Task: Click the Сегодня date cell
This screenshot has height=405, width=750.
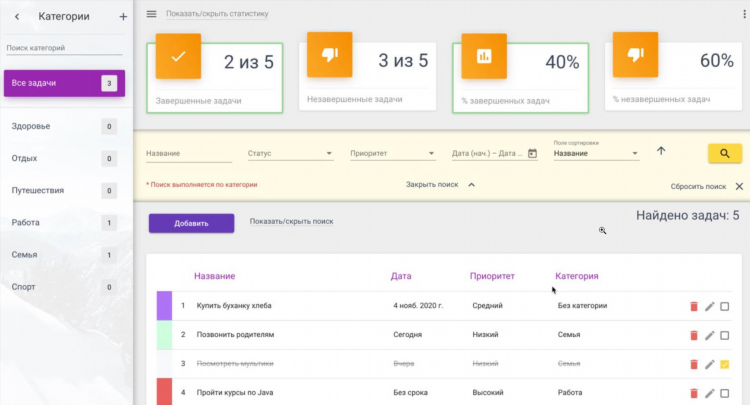Action: tap(408, 335)
